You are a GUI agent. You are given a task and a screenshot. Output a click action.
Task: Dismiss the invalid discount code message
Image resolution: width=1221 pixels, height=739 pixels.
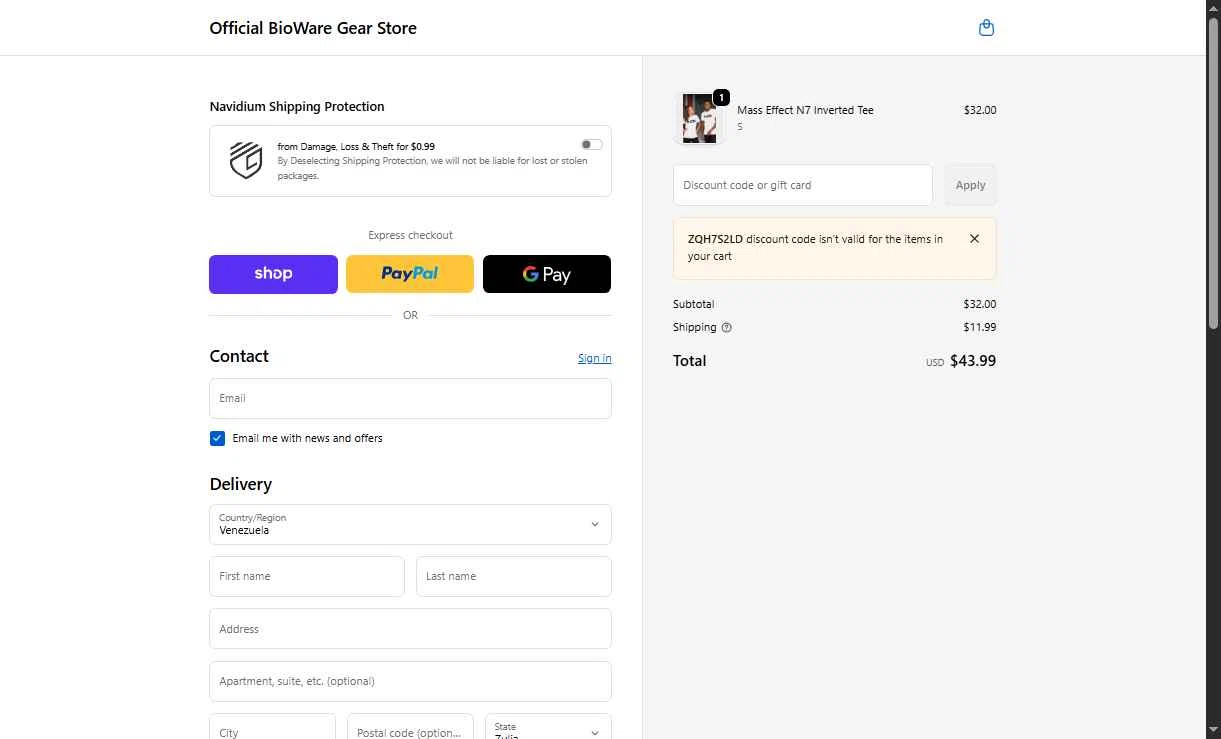(x=974, y=239)
